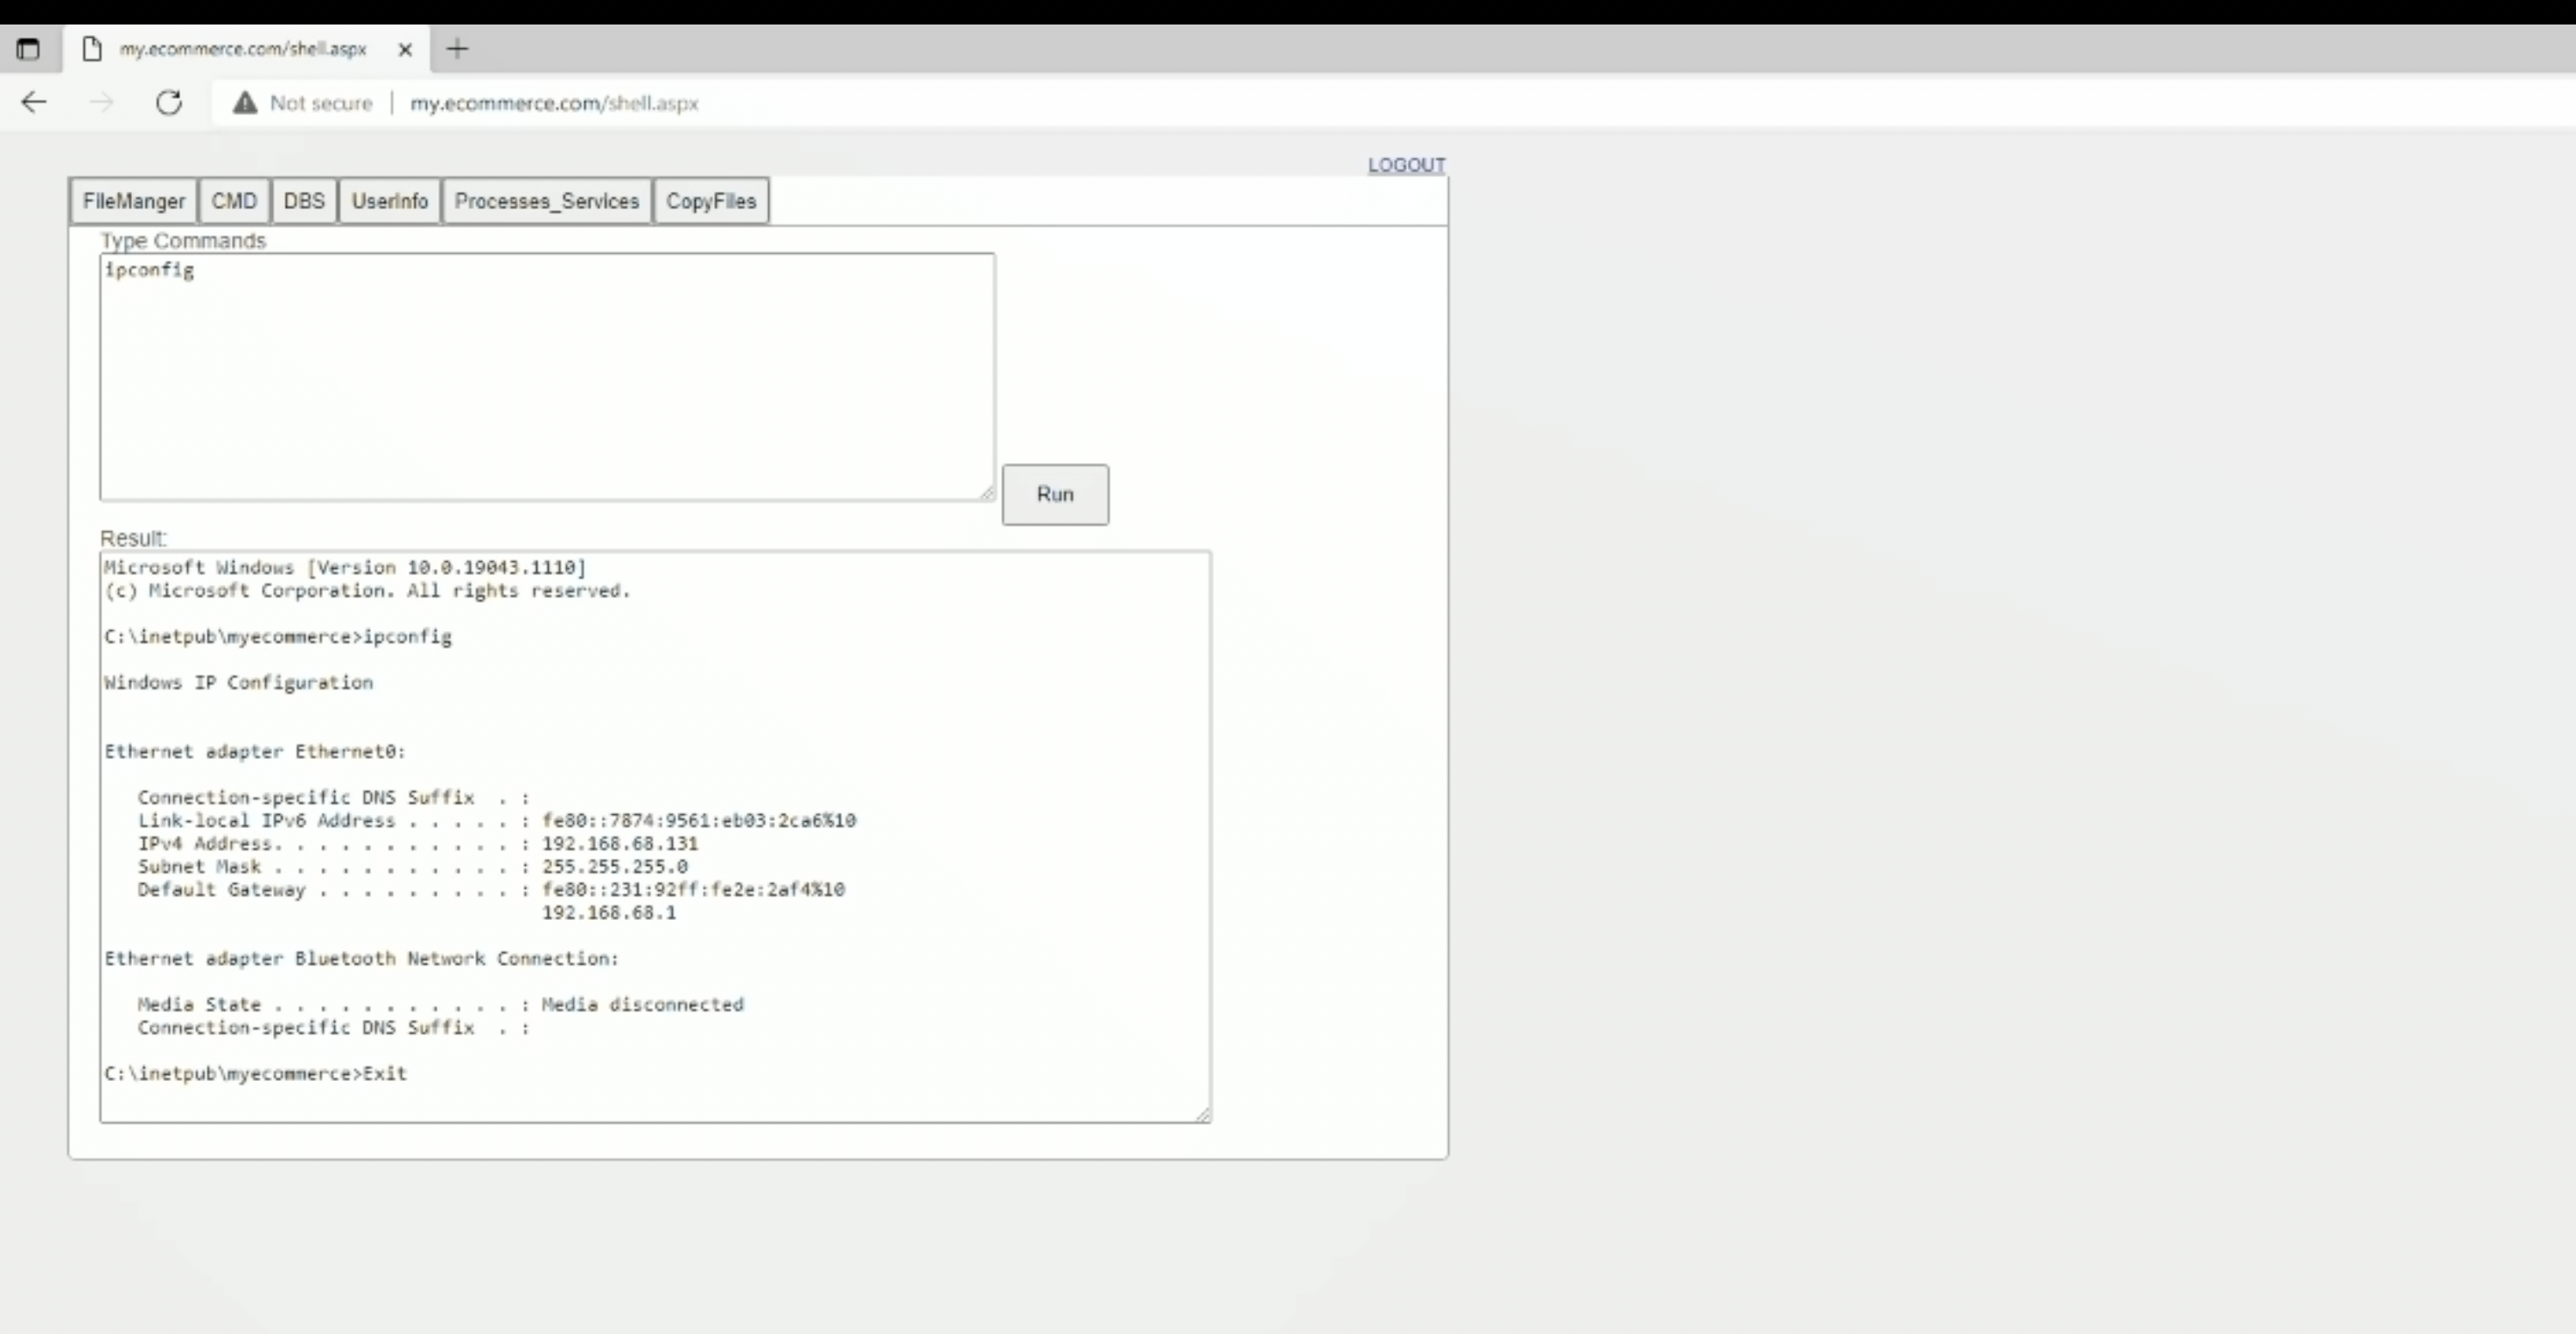Switch to the CMD tab
The width and height of the screenshot is (2576, 1334).
coord(234,201)
